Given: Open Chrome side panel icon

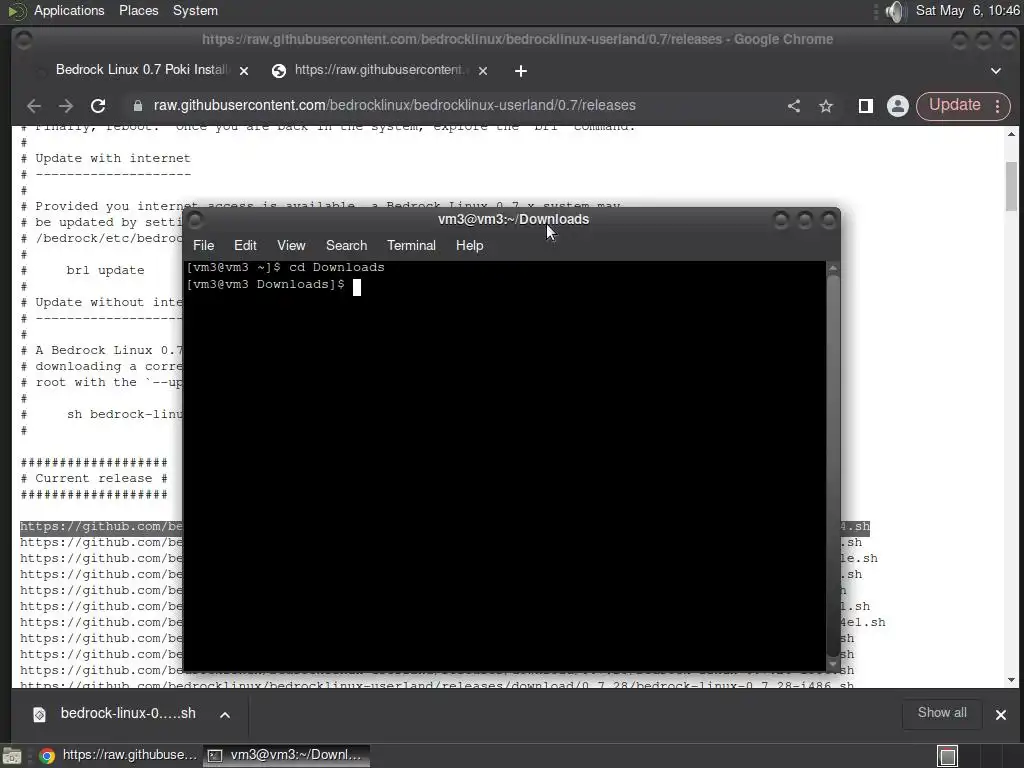Looking at the screenshot, I should click(865, 106).
